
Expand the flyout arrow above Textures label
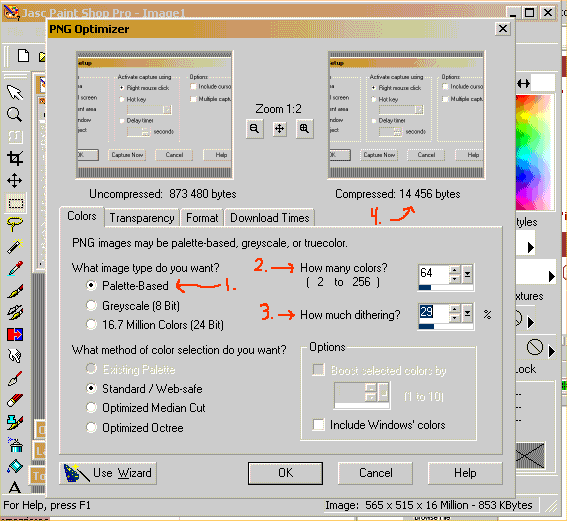pyautogui.click(x=551, y=277)
